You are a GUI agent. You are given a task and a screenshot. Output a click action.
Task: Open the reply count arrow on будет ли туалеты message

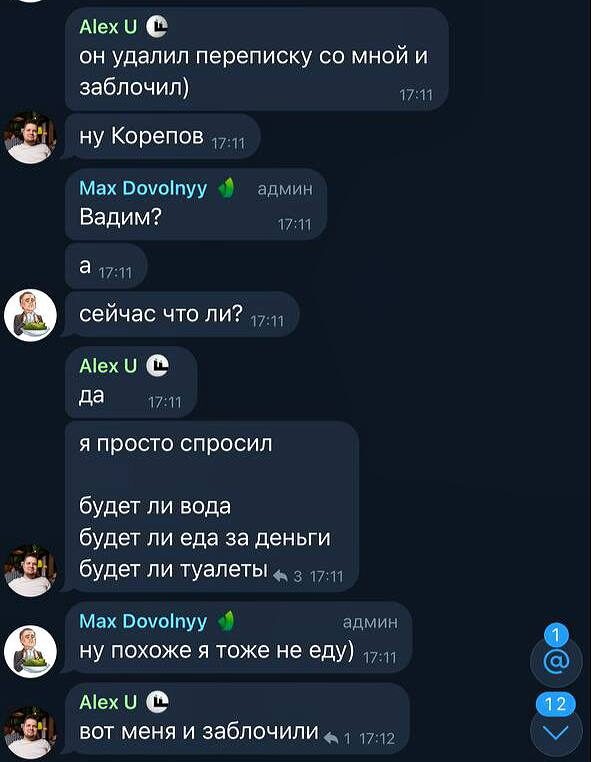(x=281, y=576)
